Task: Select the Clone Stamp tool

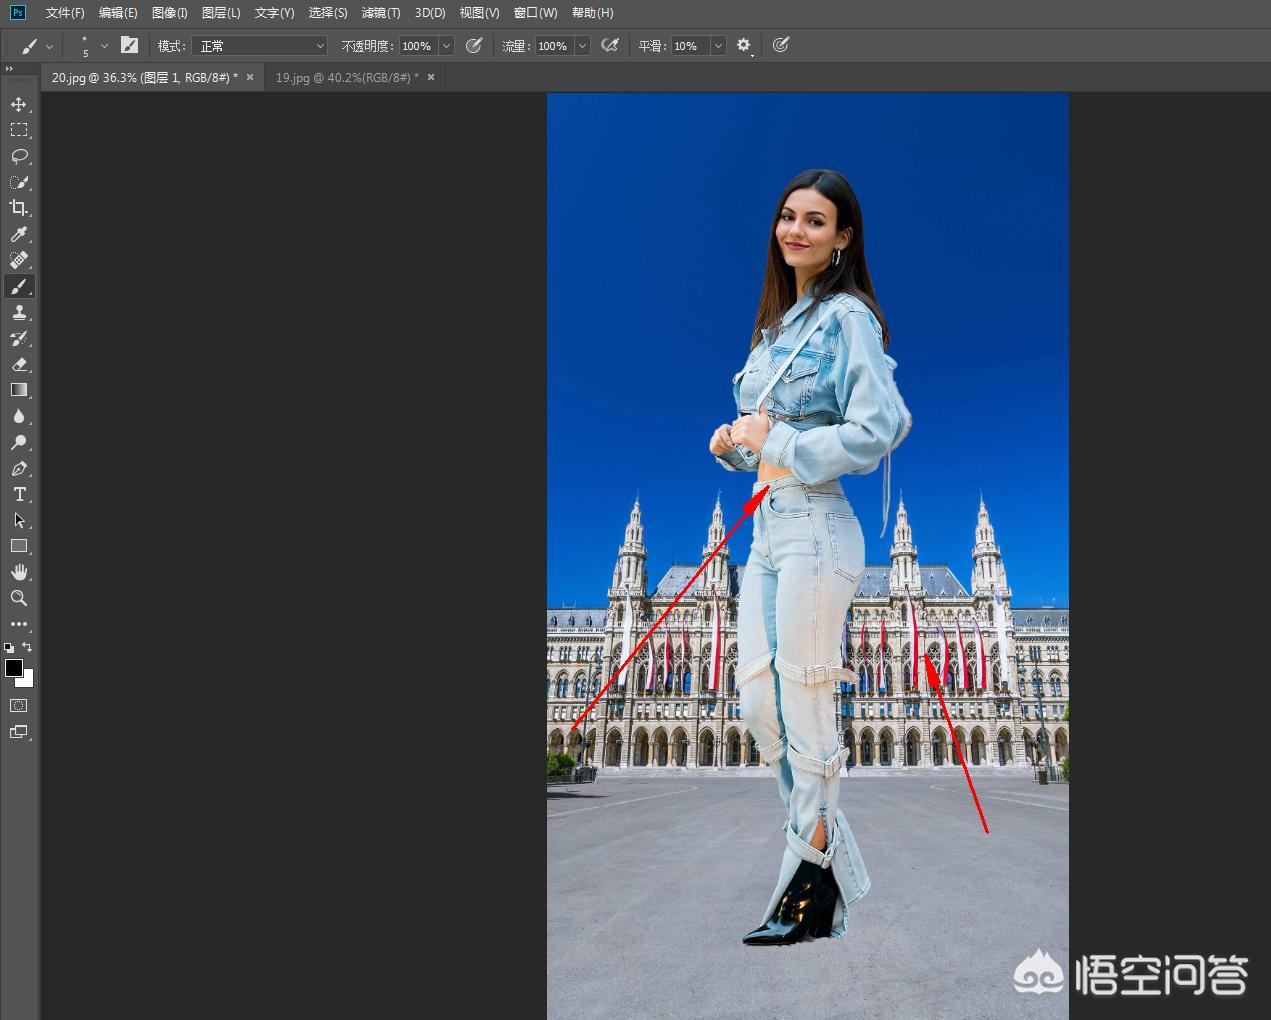Action: tap(19, 312)
